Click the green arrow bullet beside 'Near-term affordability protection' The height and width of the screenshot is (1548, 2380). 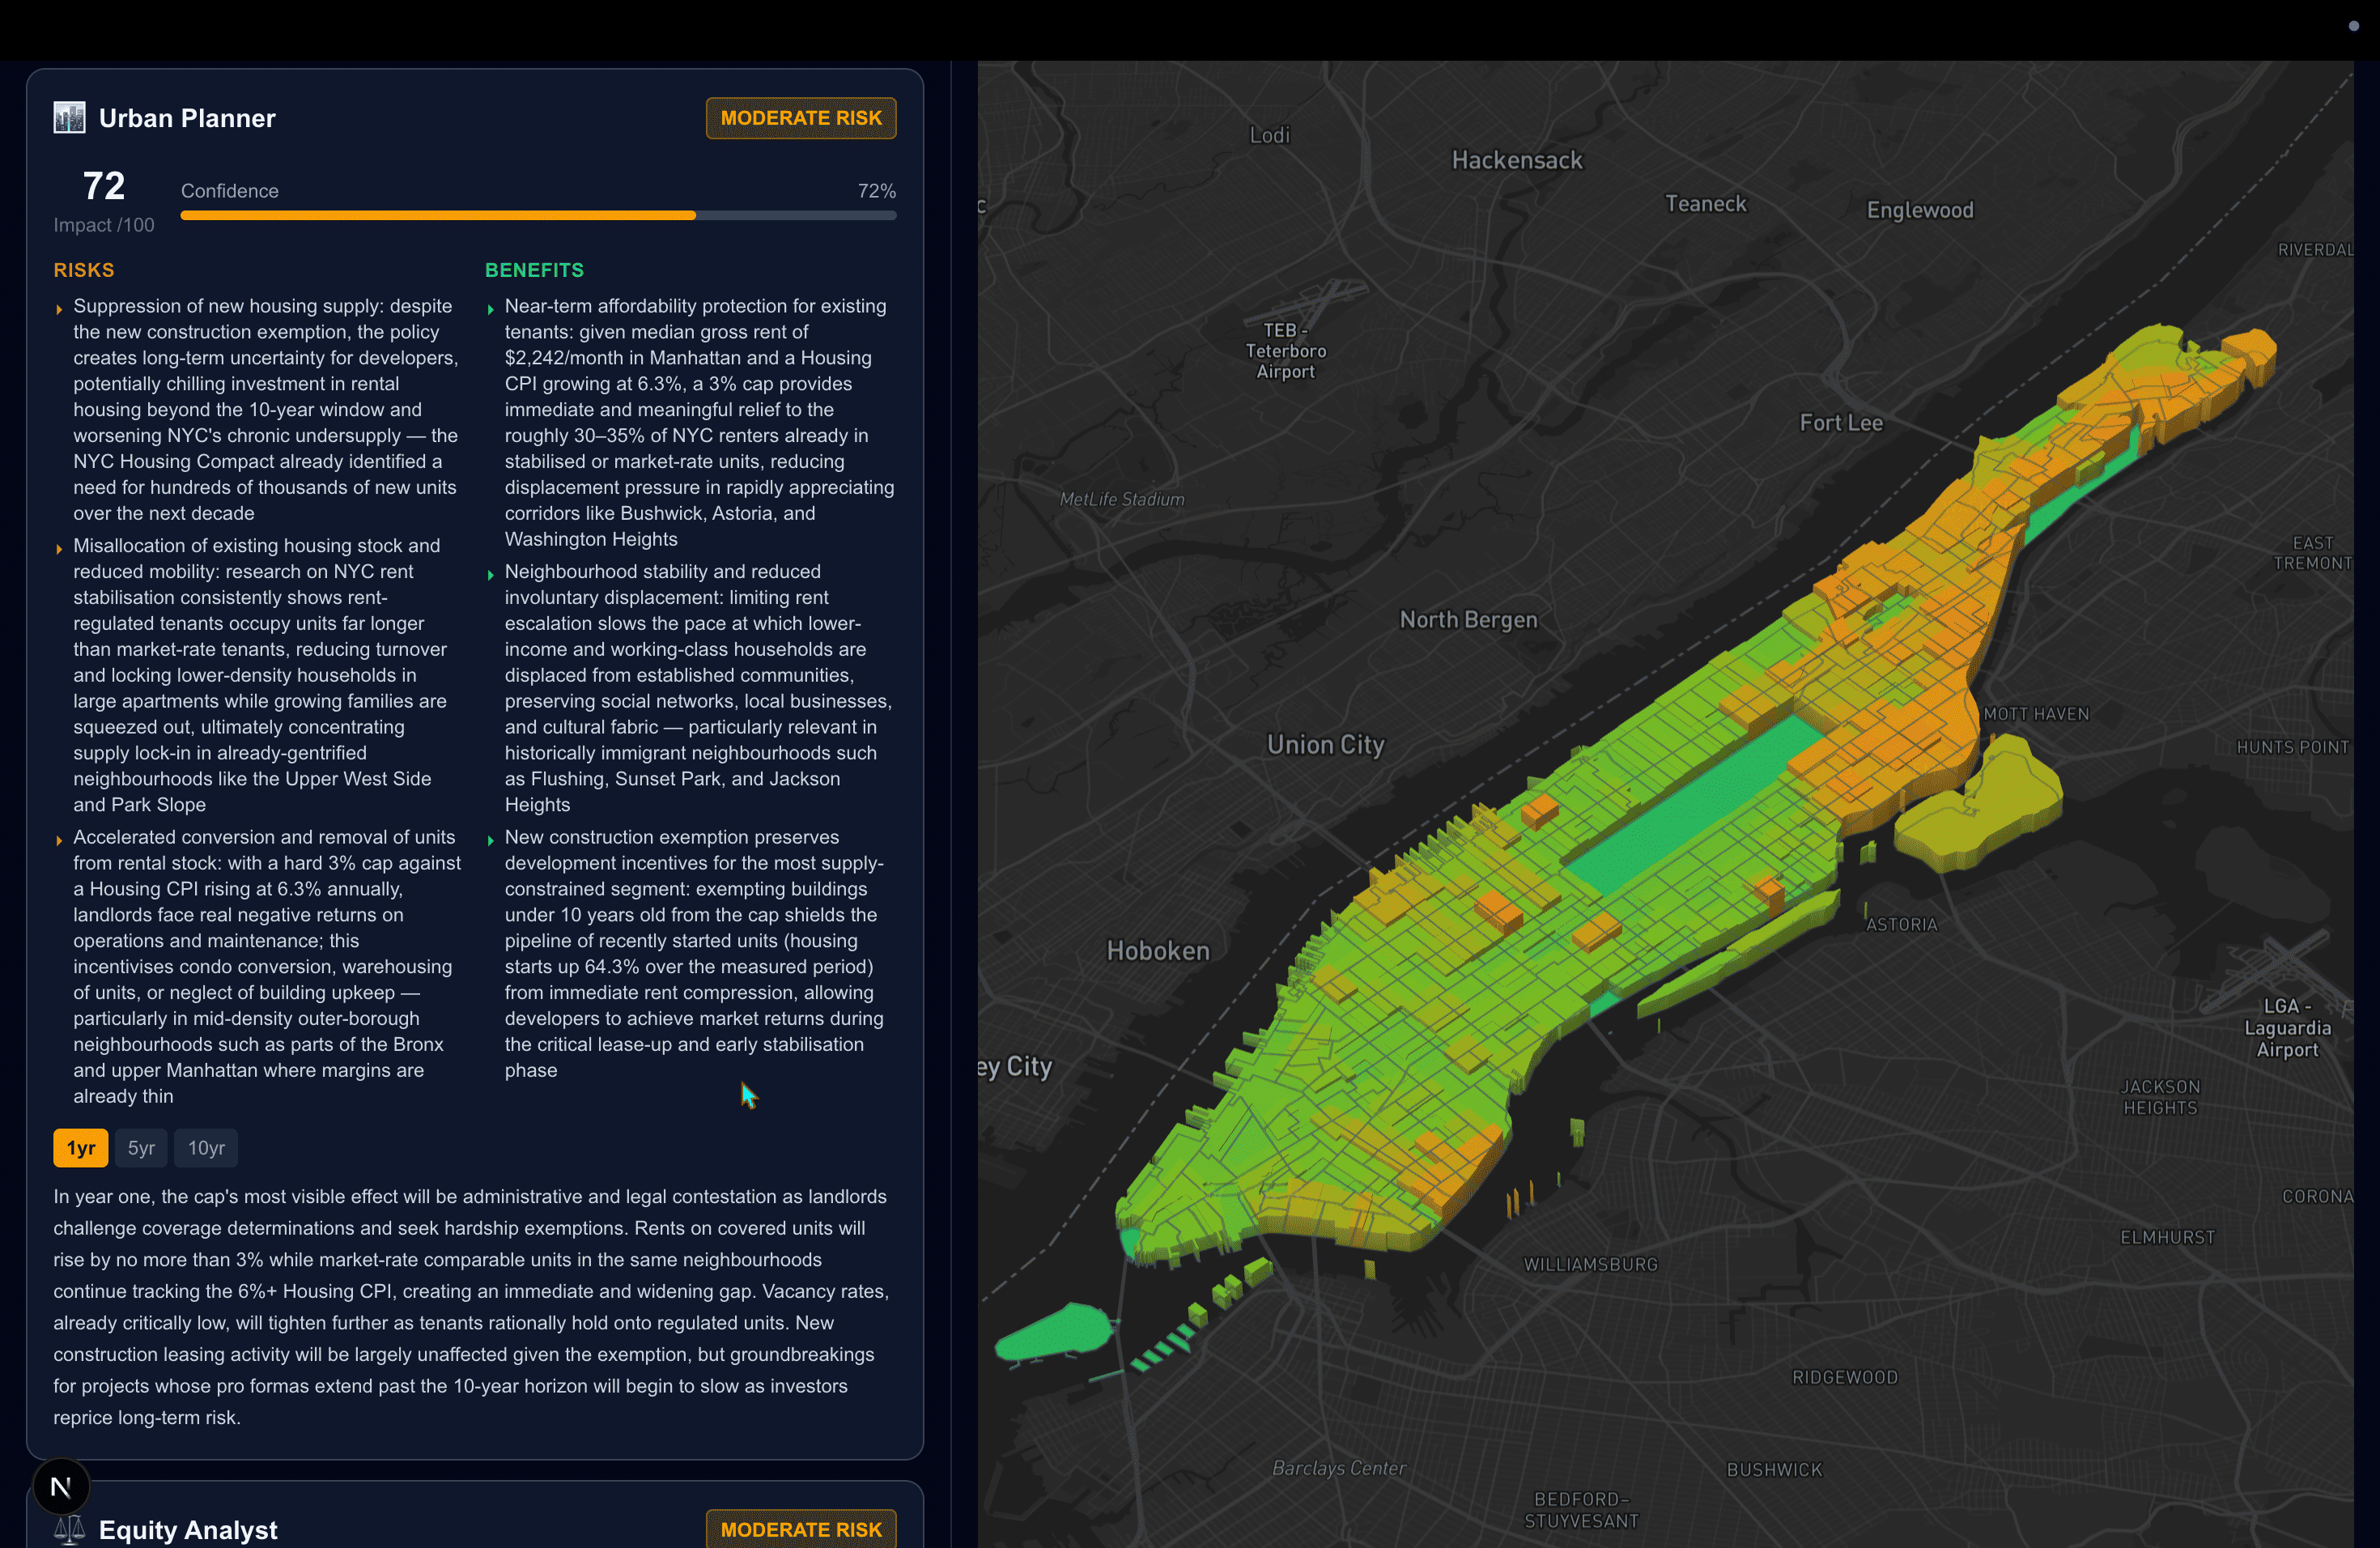click(491, 309)
